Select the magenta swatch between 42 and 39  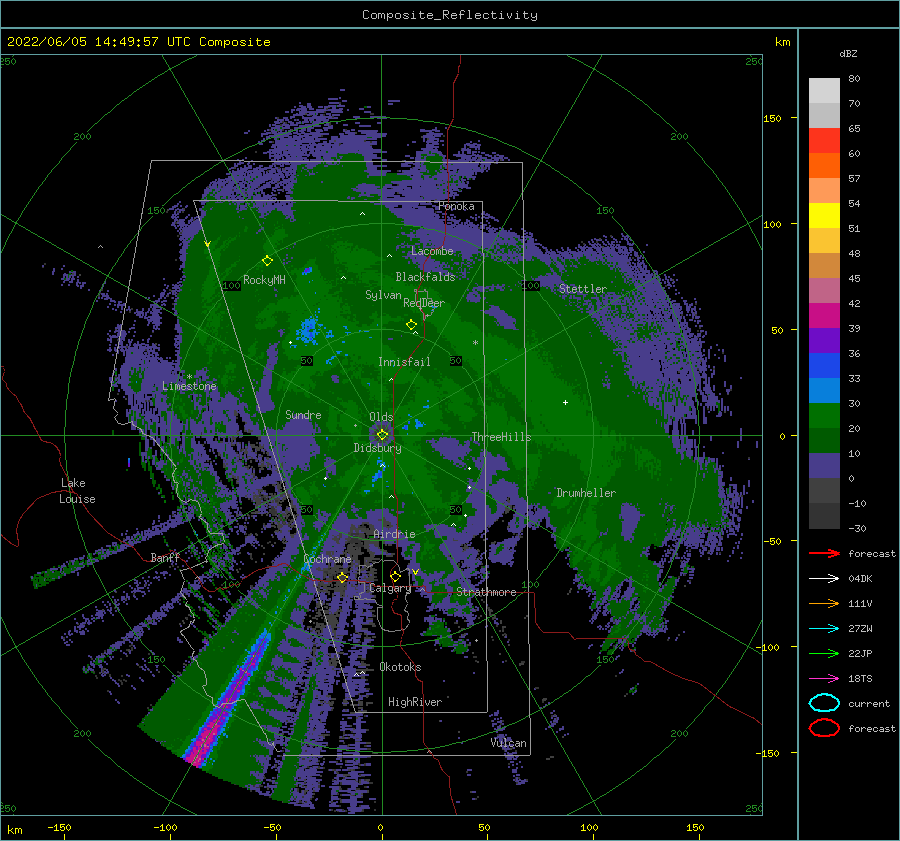point(824,316)
